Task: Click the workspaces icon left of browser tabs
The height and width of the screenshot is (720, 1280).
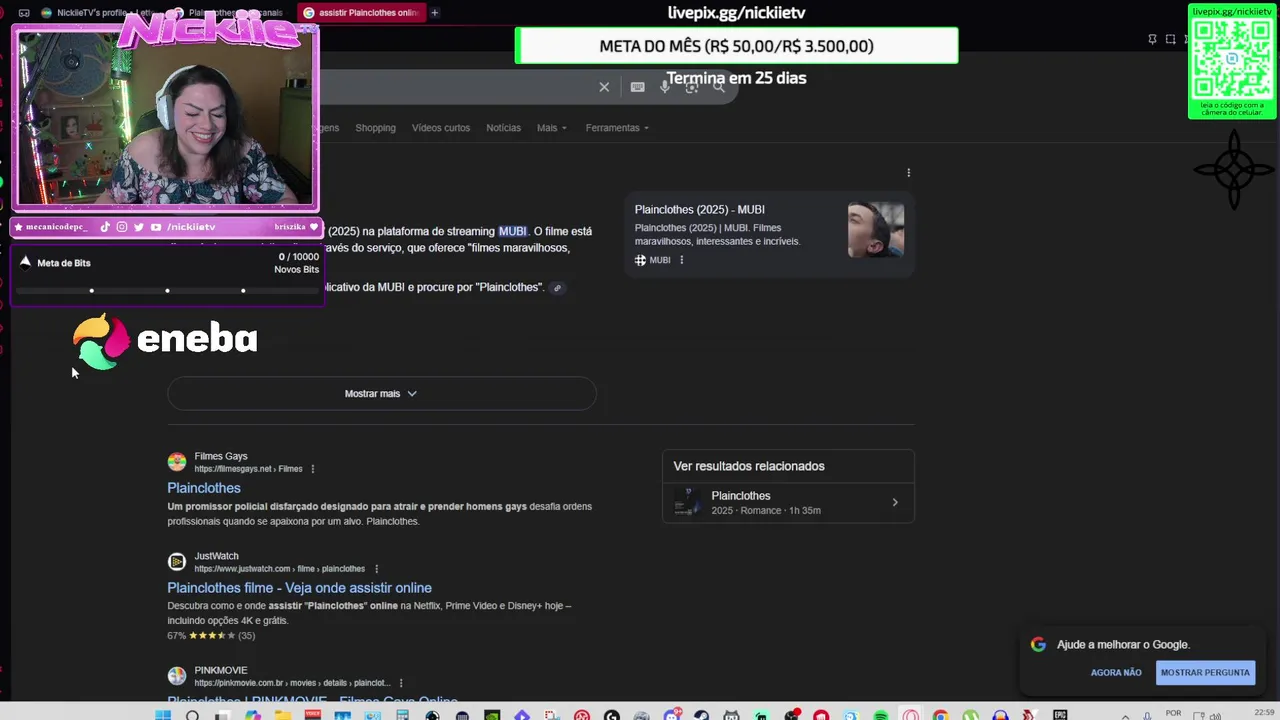Action: 24,13
